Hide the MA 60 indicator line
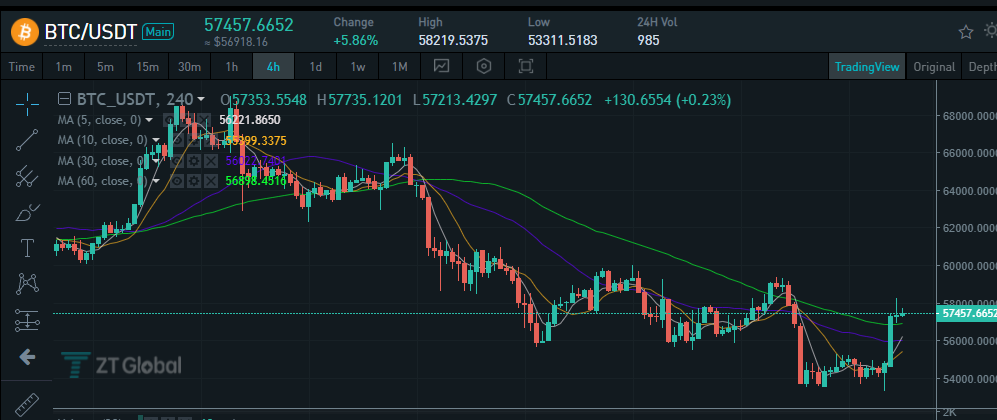 pos(177,181)
